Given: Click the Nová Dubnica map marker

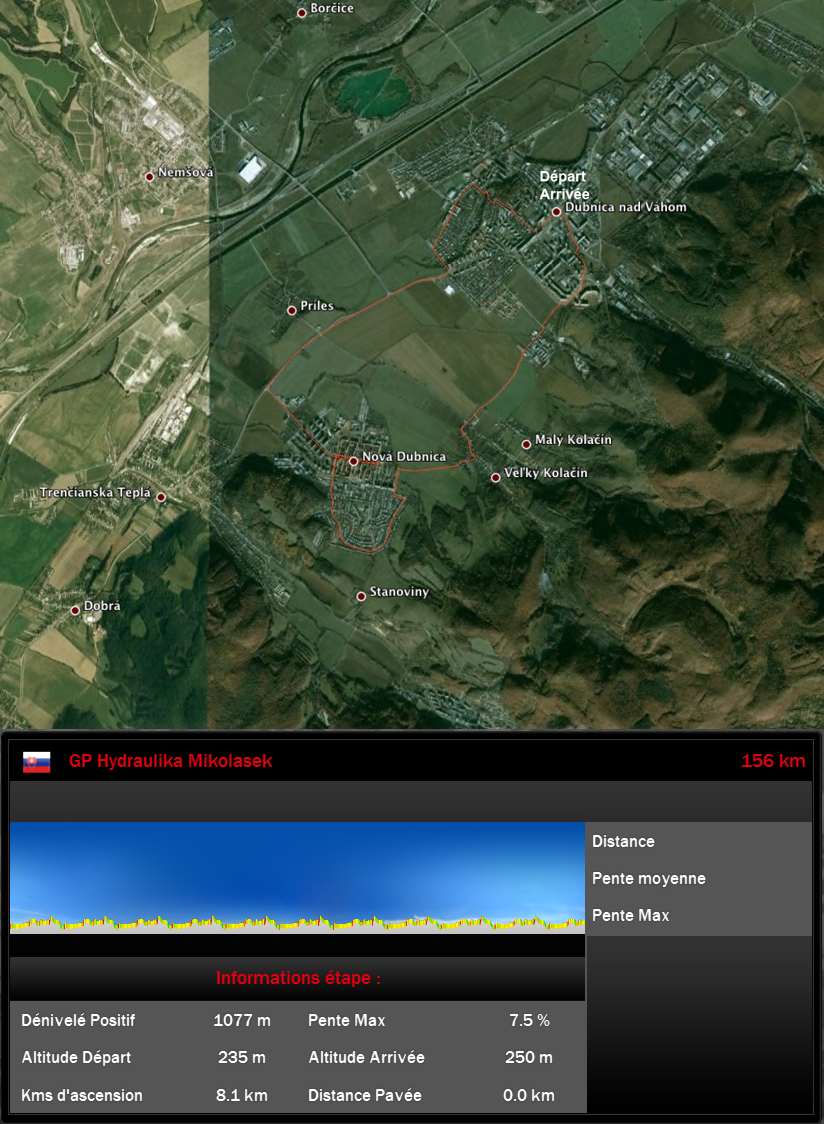Looking at the screenshot, I should click(353, 461).
